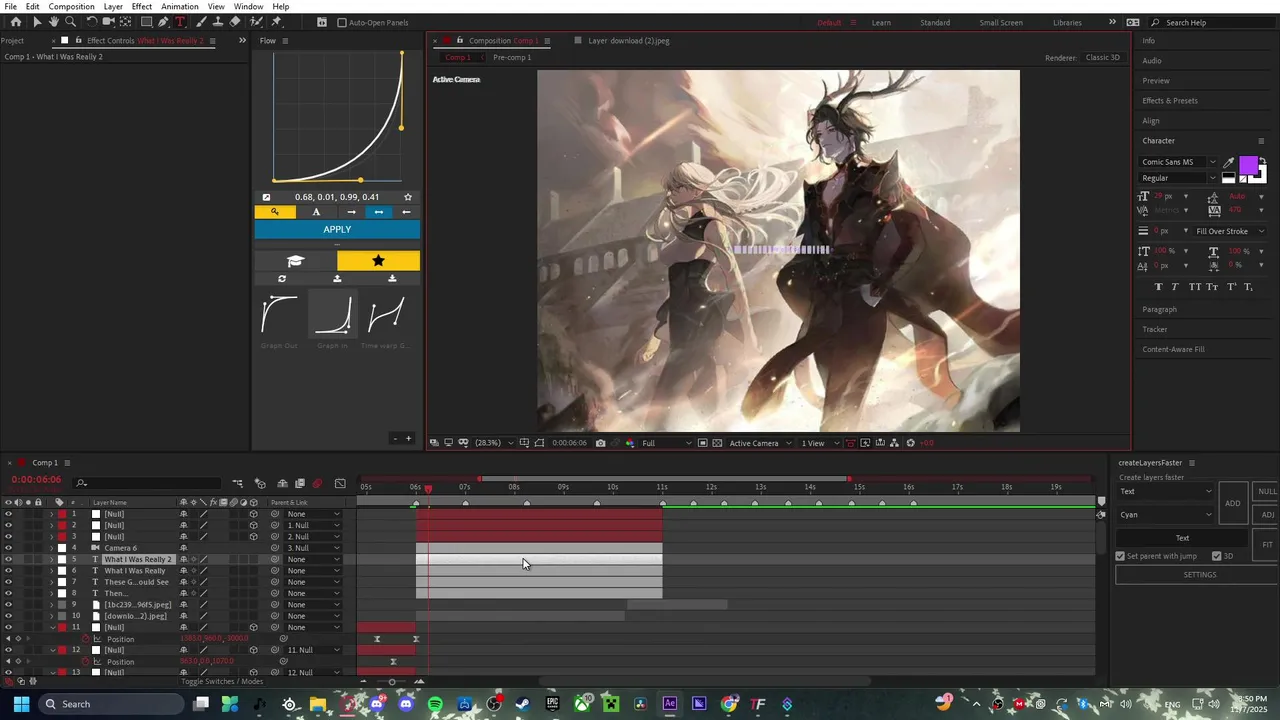Hide the What I Was Really 2 layer

8,559
